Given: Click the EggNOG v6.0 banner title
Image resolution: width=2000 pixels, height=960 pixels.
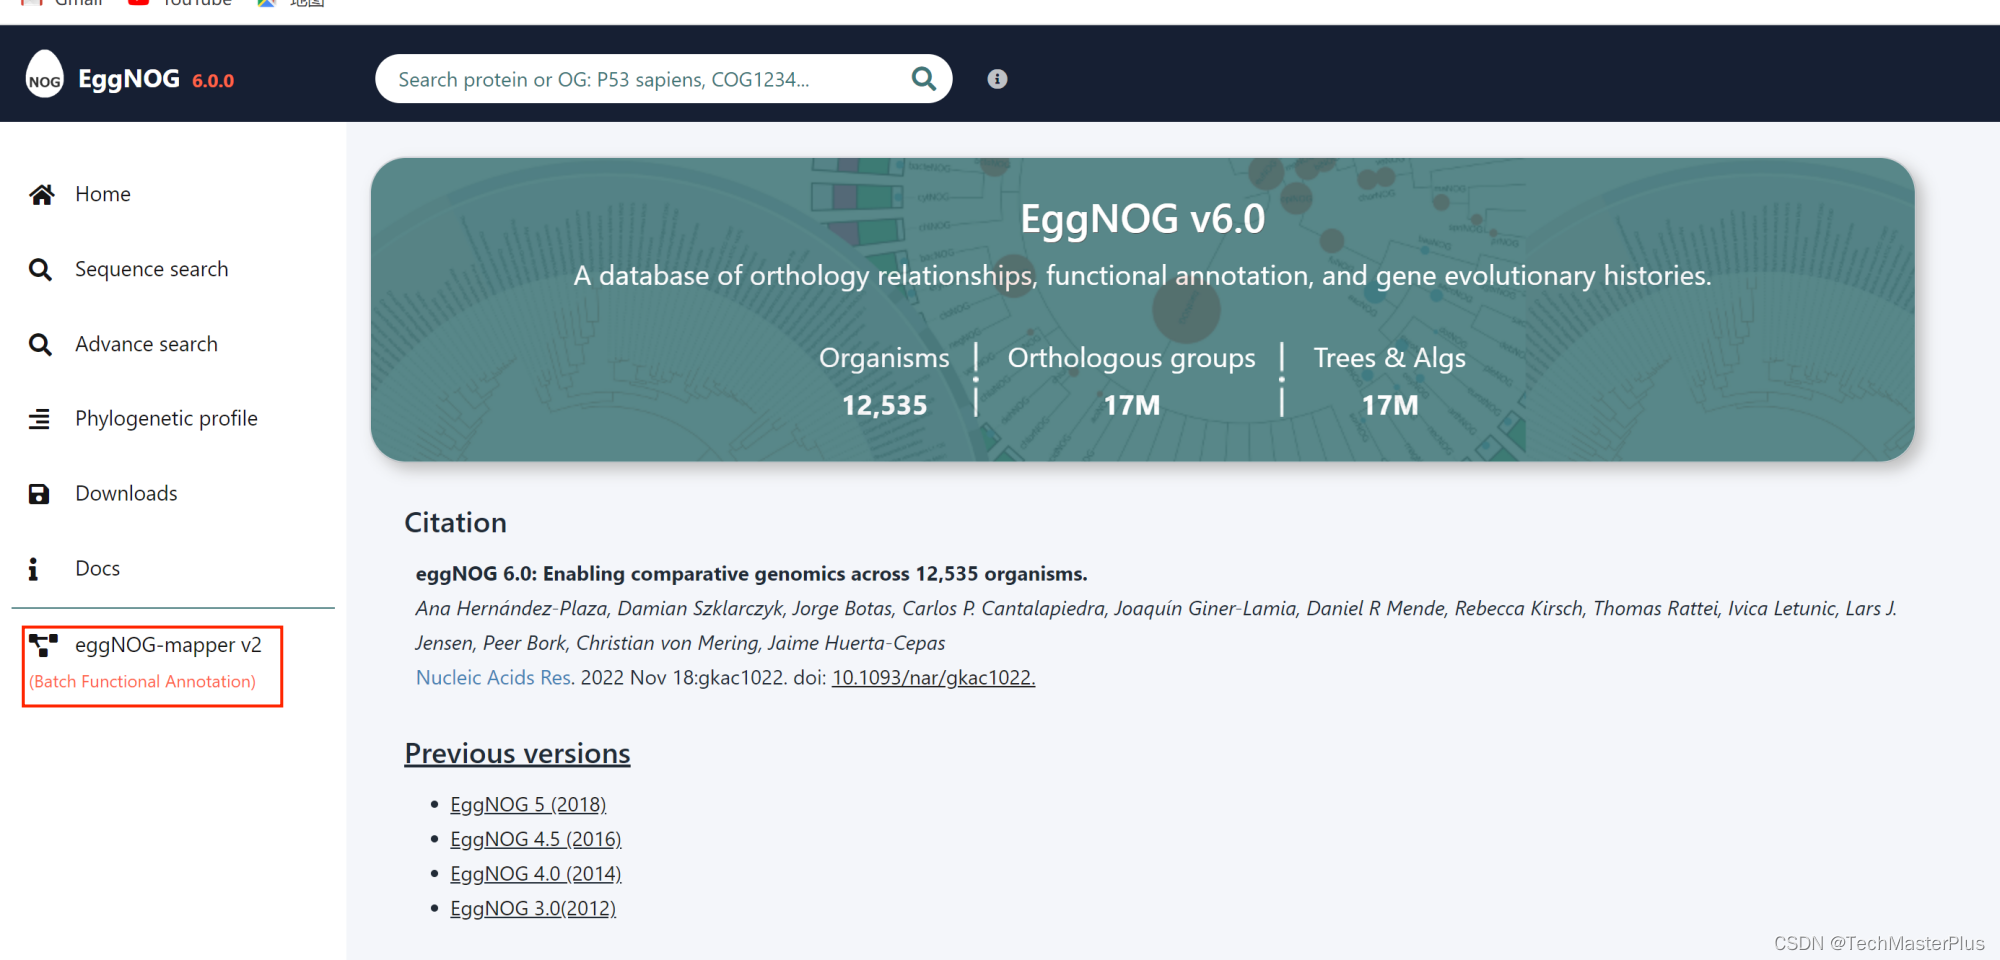Looking at the screenshot, I should 1142,219.
